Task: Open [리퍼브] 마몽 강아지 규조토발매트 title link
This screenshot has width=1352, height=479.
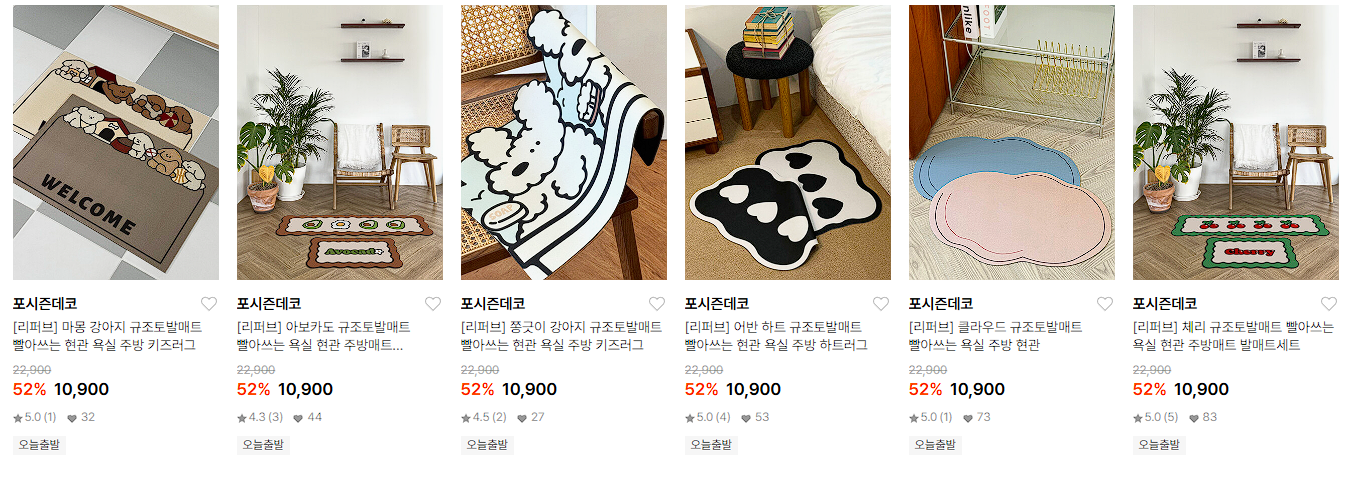Action: pos(107,327)
